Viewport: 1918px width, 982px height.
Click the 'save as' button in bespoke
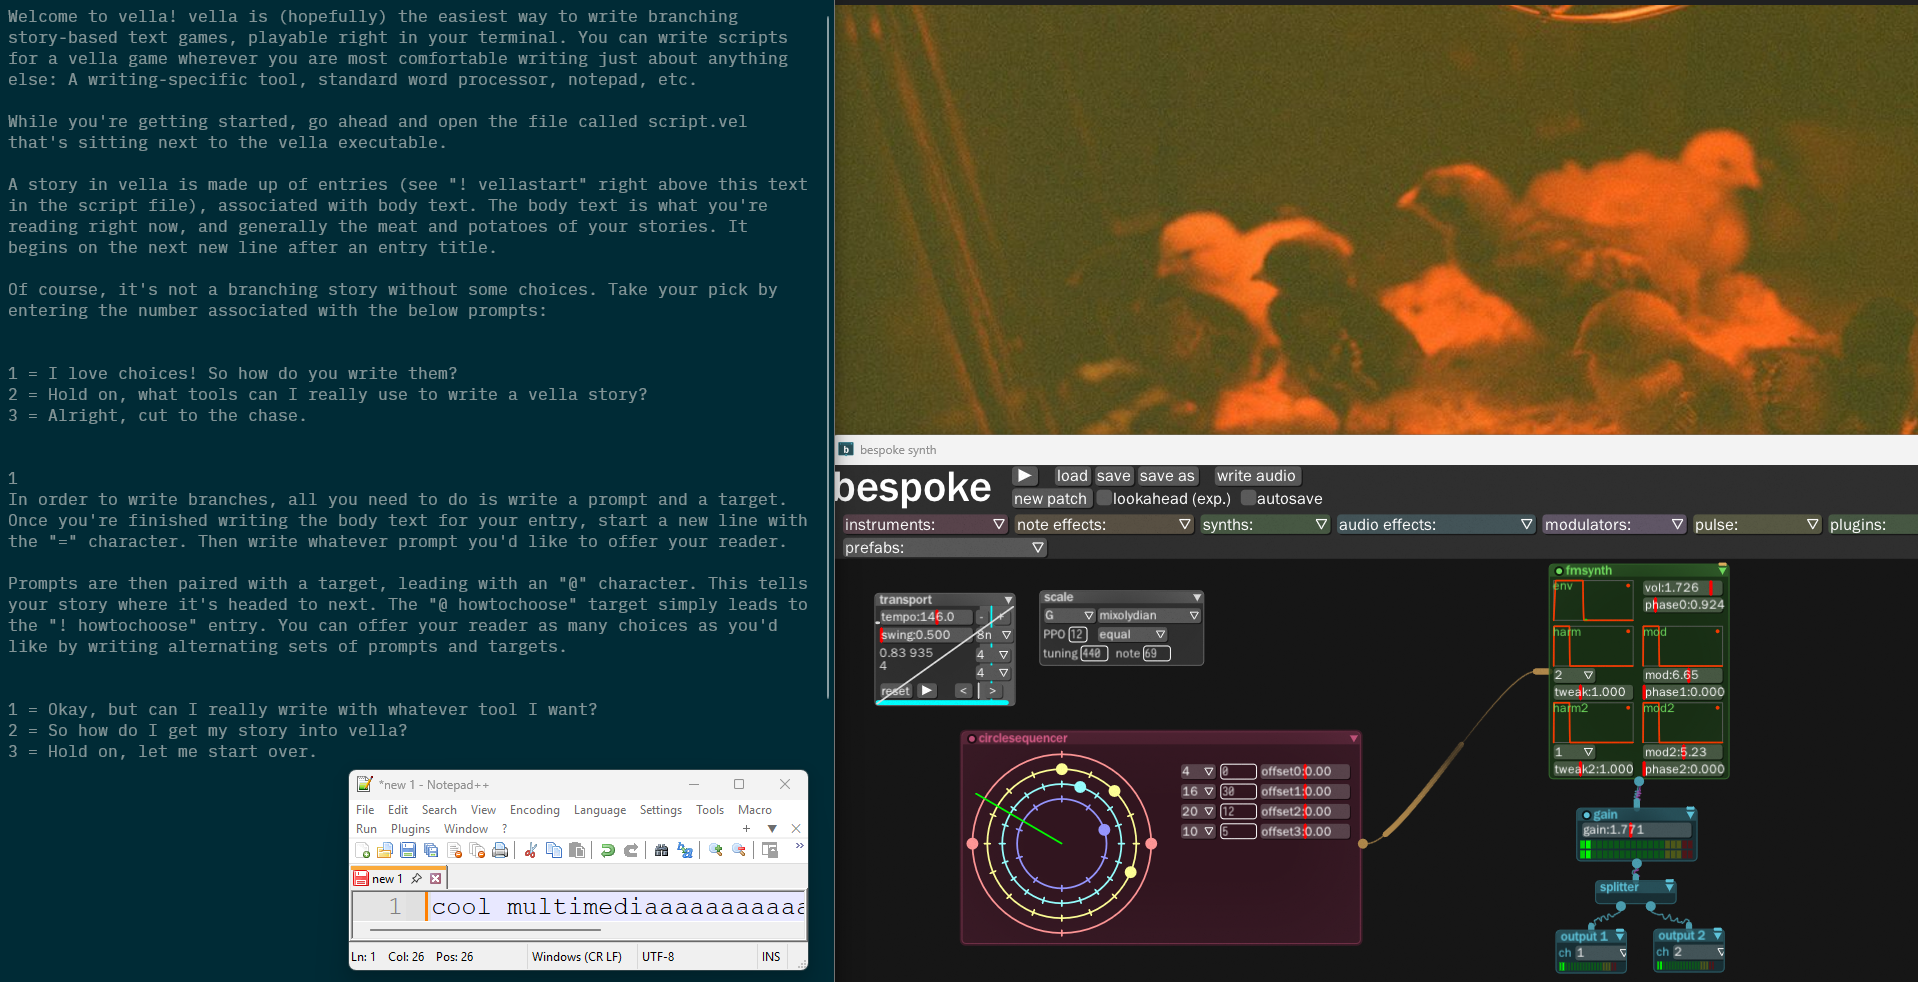1167,476
